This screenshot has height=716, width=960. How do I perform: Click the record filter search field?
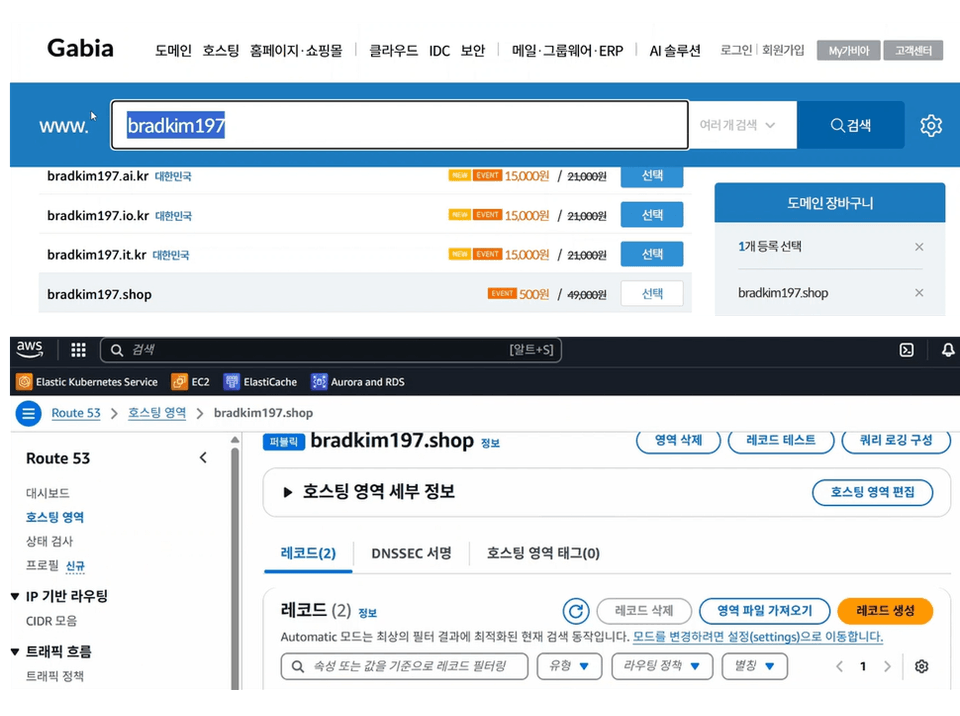point(404,666)
